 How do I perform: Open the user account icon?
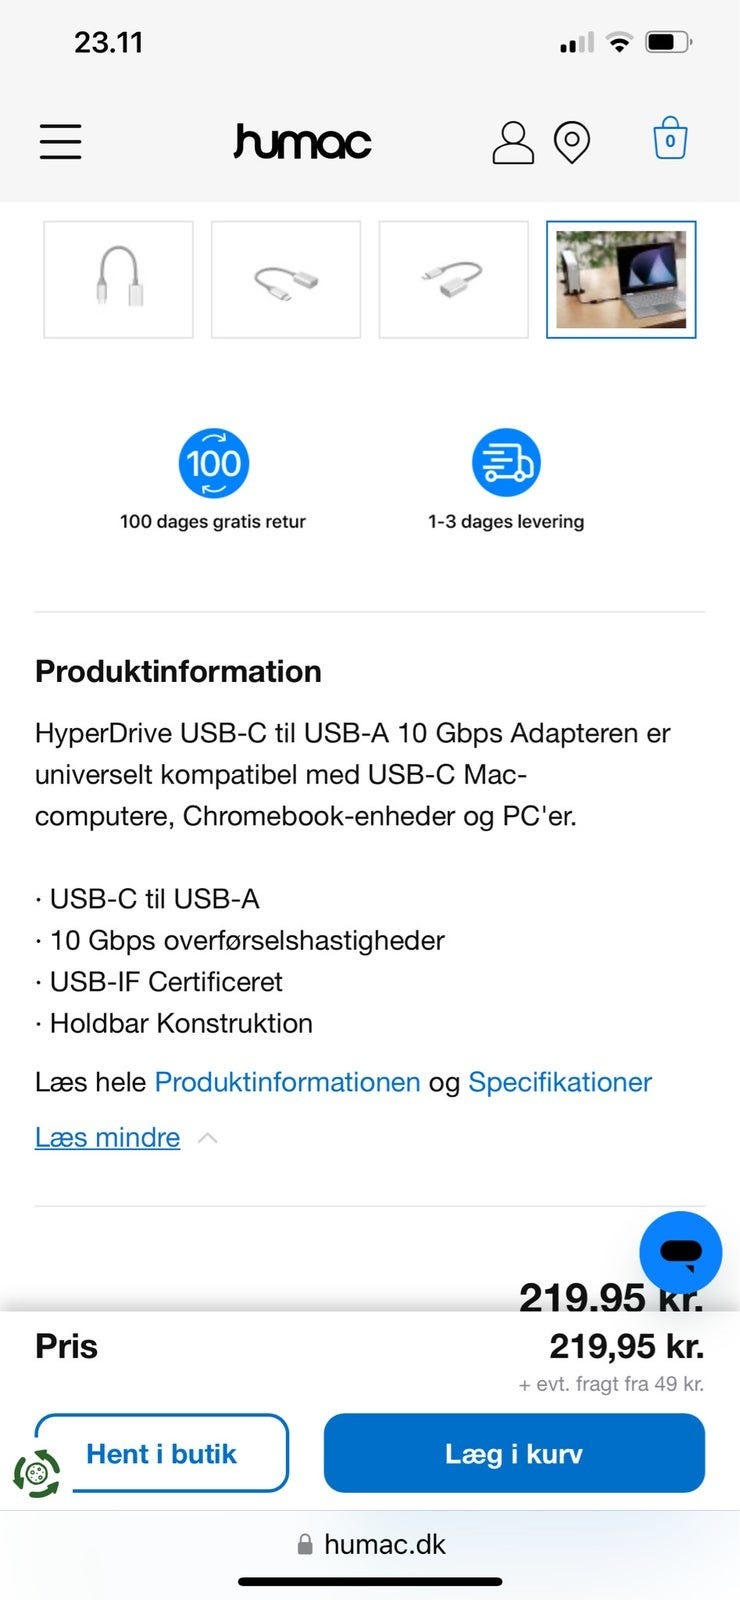(x=513, y=142)
